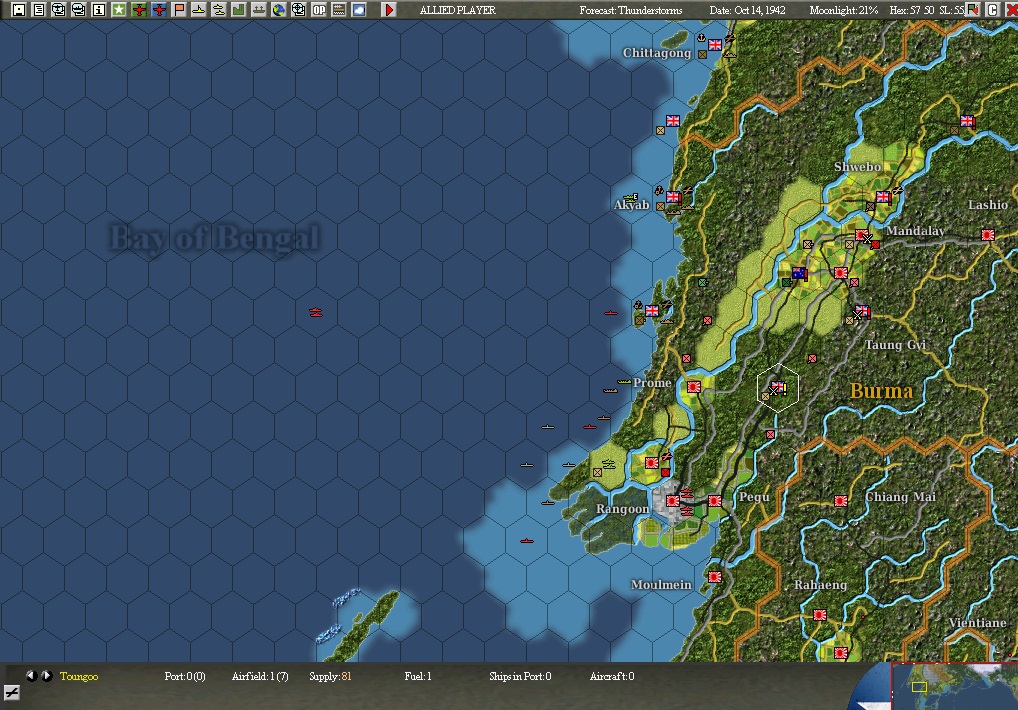Click the 'C' icon at top right
This screenshot has width=1018, height=710.
992,10
